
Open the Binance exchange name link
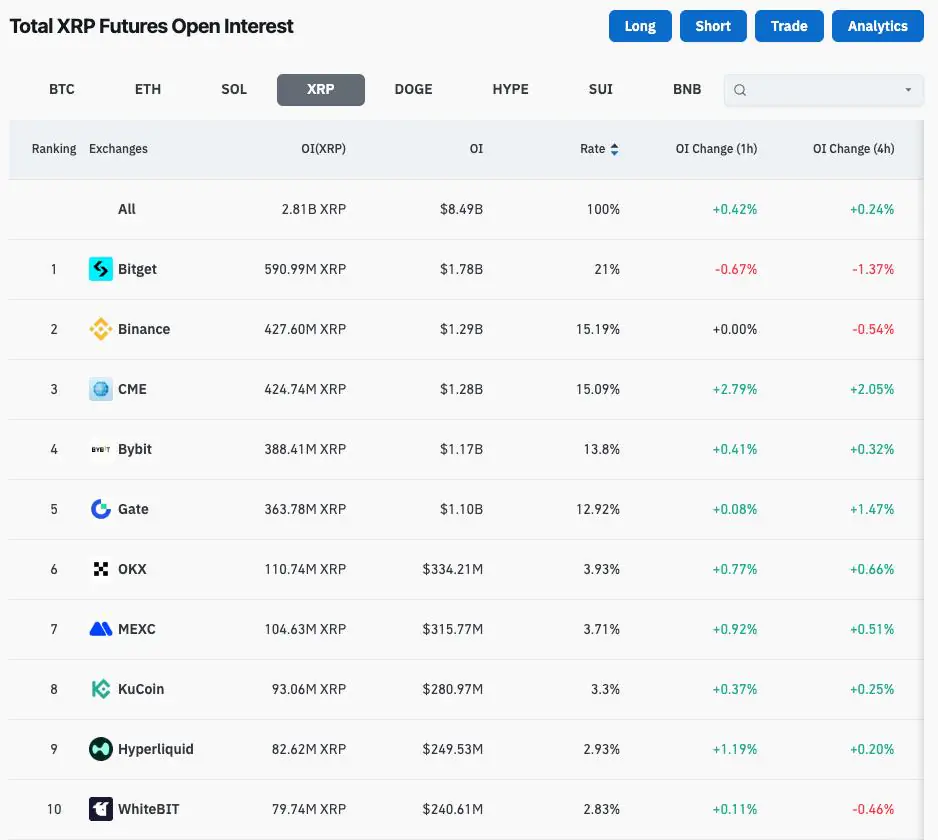point(144,329)
